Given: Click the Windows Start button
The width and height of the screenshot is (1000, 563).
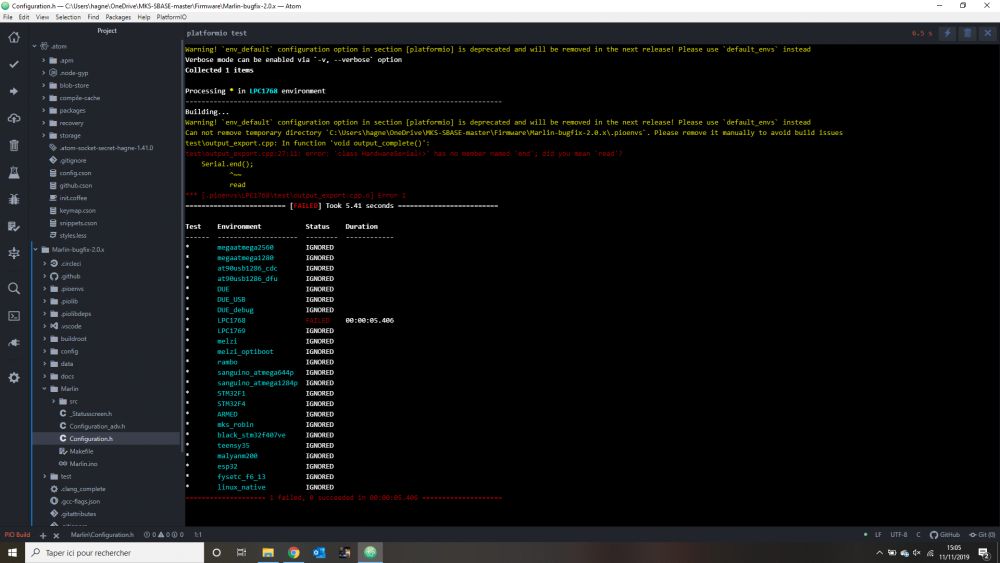Looking at the screenshot, I should [12, 553].
